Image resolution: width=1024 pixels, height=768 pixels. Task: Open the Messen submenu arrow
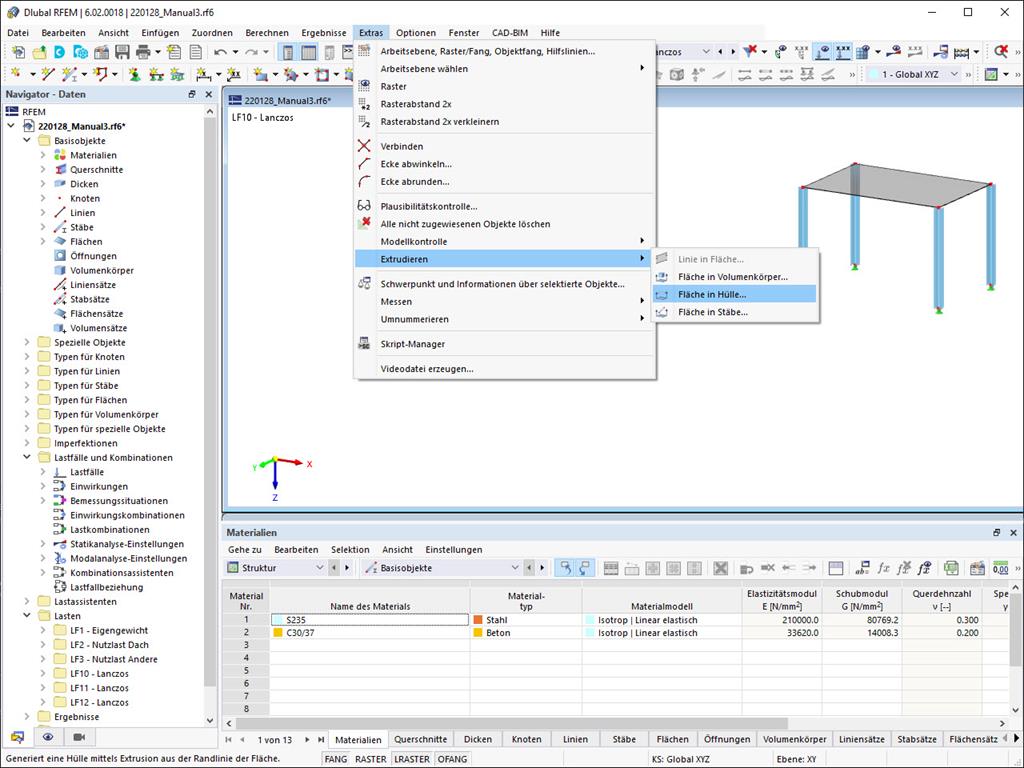click(642, 301)
